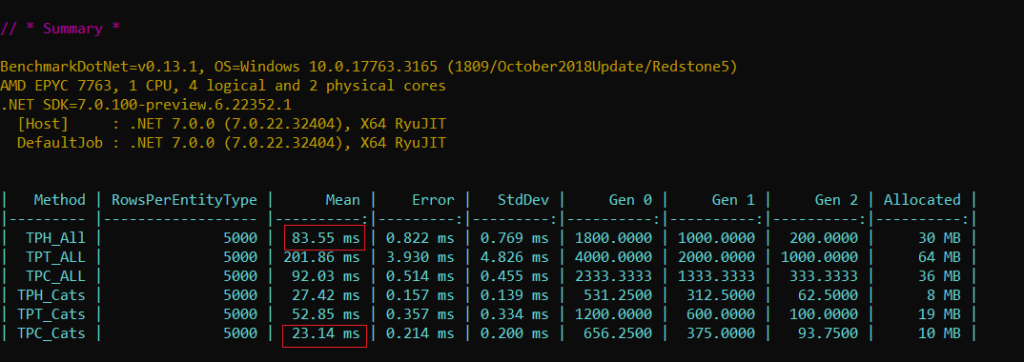This screenshot has width=1024, height=362.
Task: Click the Error column header
Action: point(433,199)
